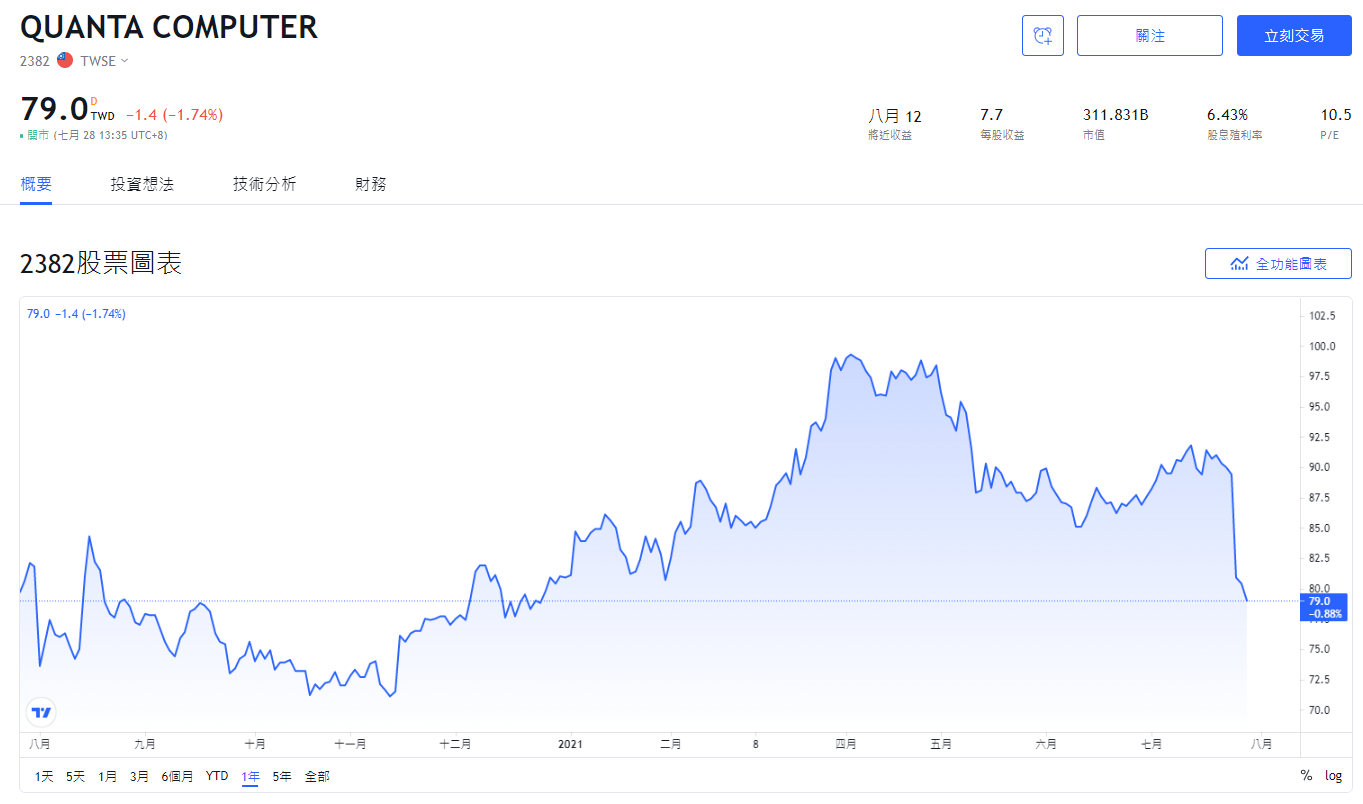
Task: Click the 79.0 current price label on axis
Action: (x=1324, y=607)
